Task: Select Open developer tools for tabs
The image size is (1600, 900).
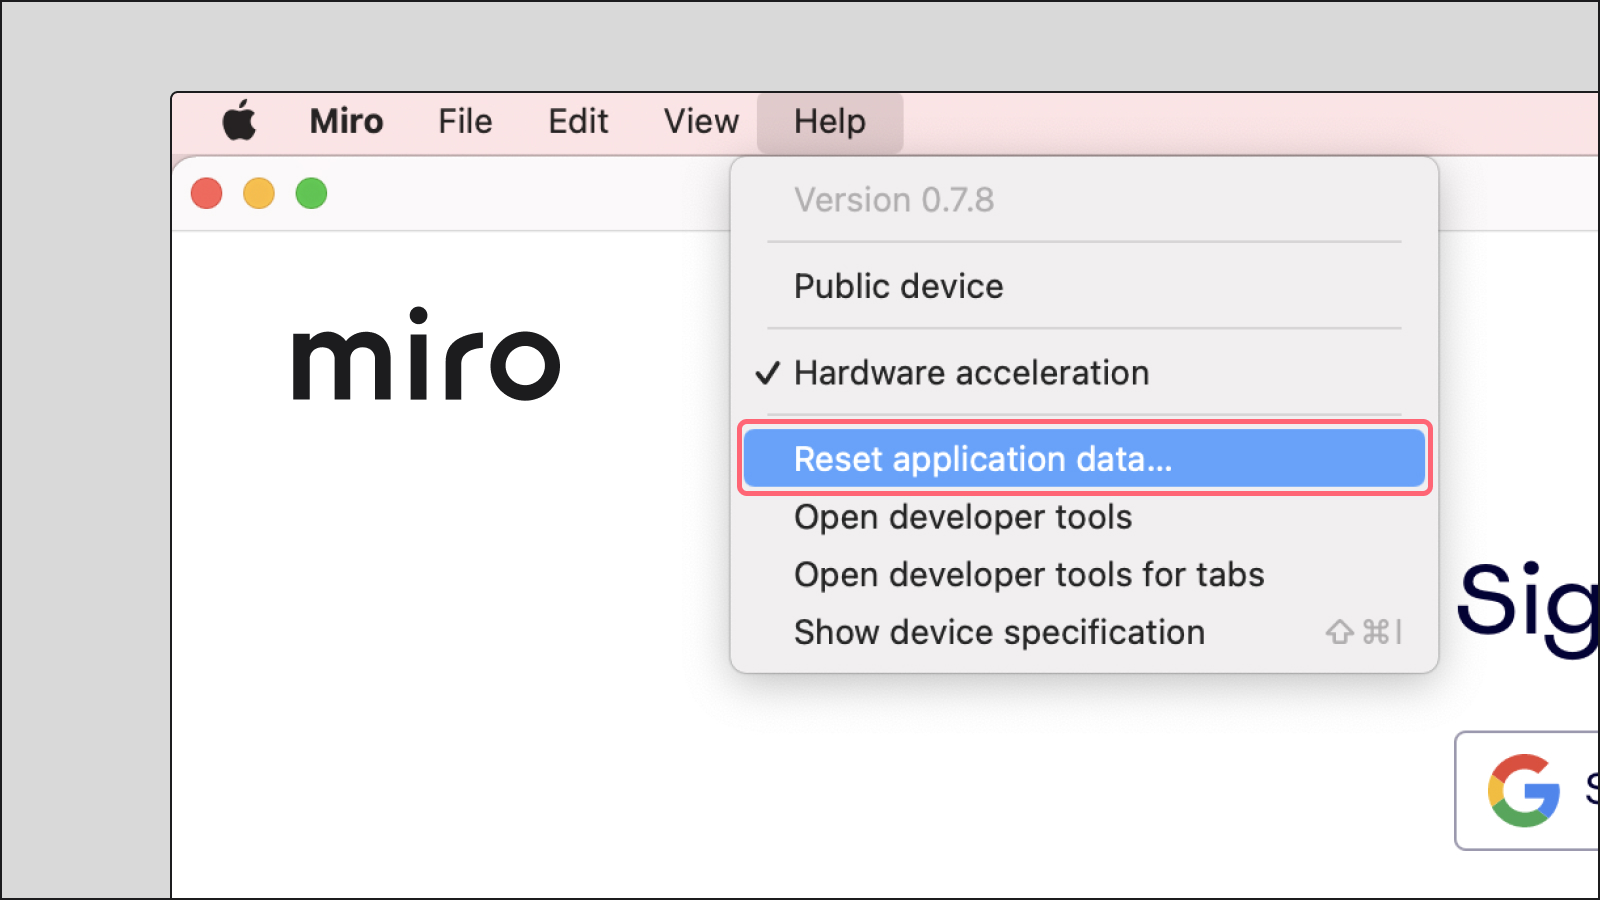Action: (1028, 575)
